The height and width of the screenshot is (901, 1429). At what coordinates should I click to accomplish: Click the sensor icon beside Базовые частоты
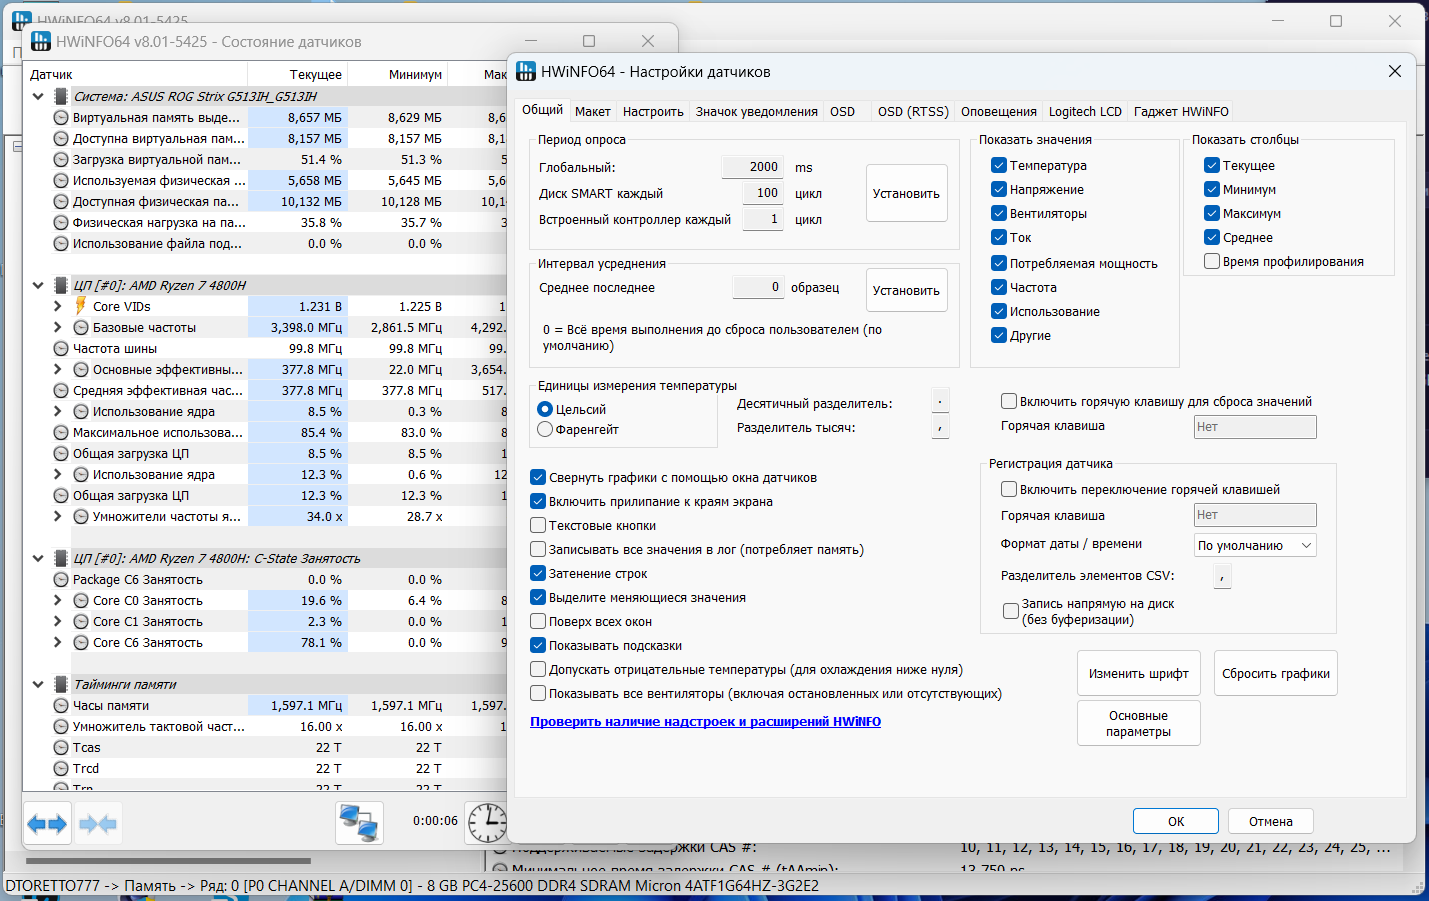click(81, 328)
